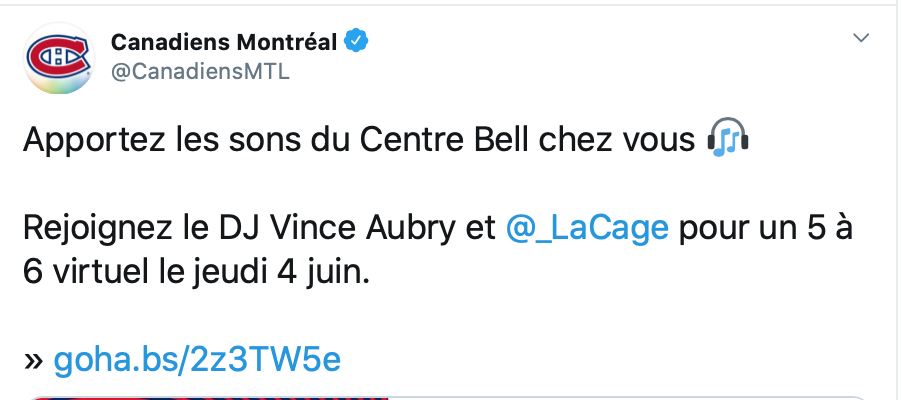Click the @CanadiensMTL handle

200,73
